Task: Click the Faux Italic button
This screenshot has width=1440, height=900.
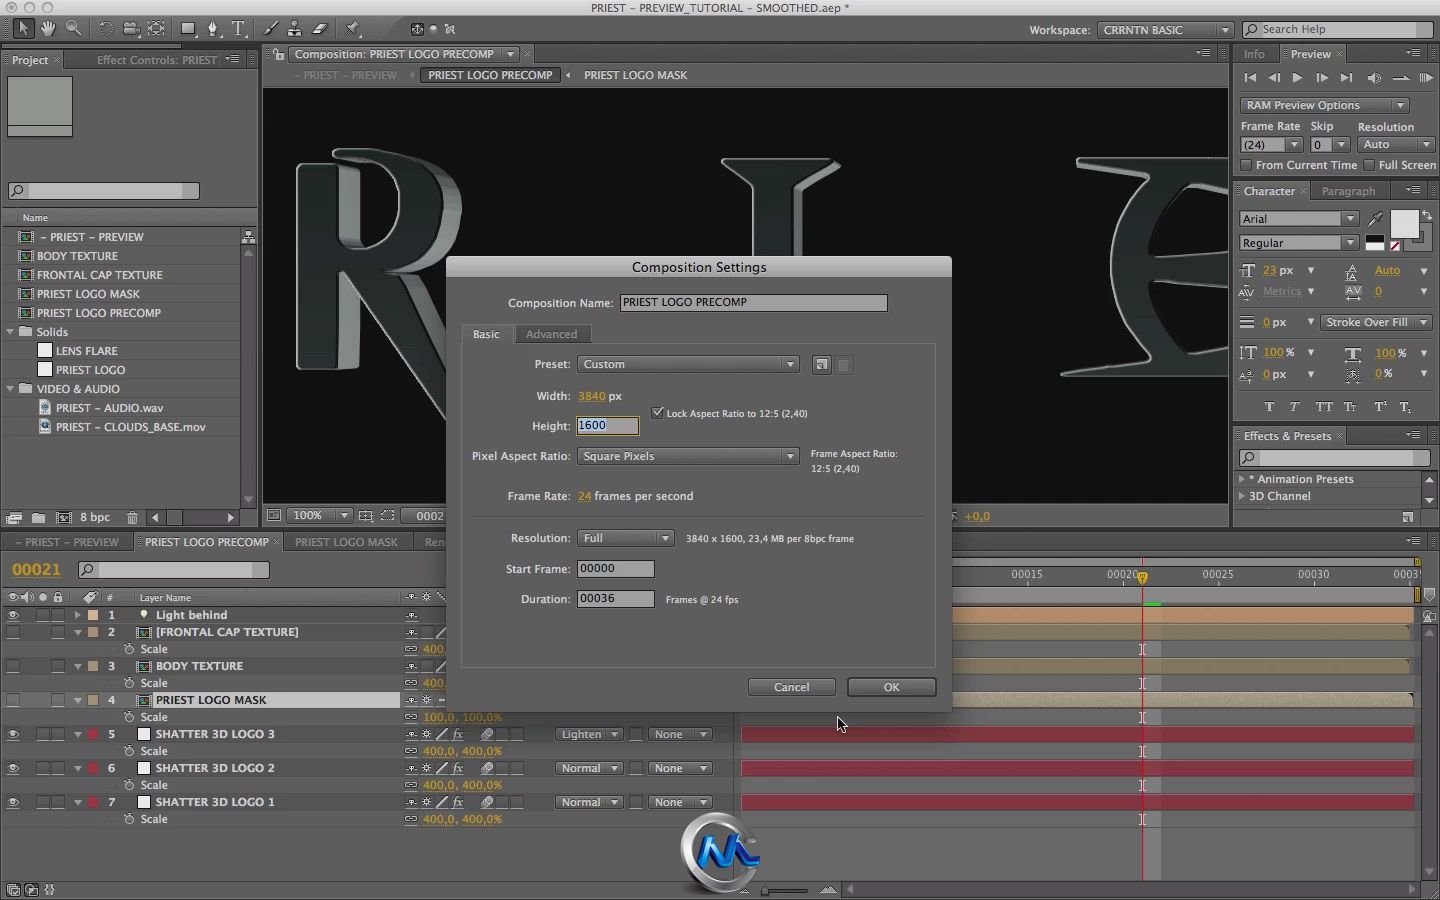Action: 1295,407
